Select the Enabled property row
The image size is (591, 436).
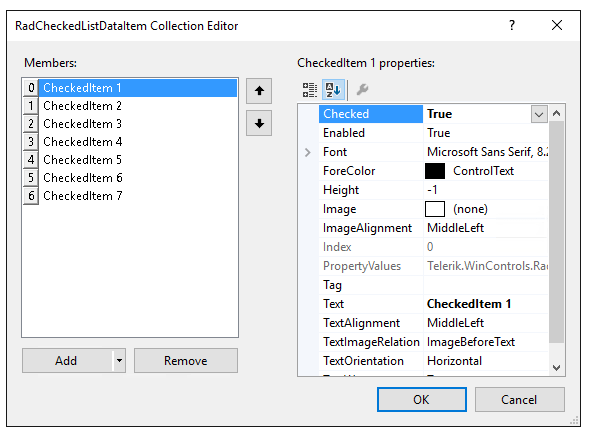(x=433, y=133)
